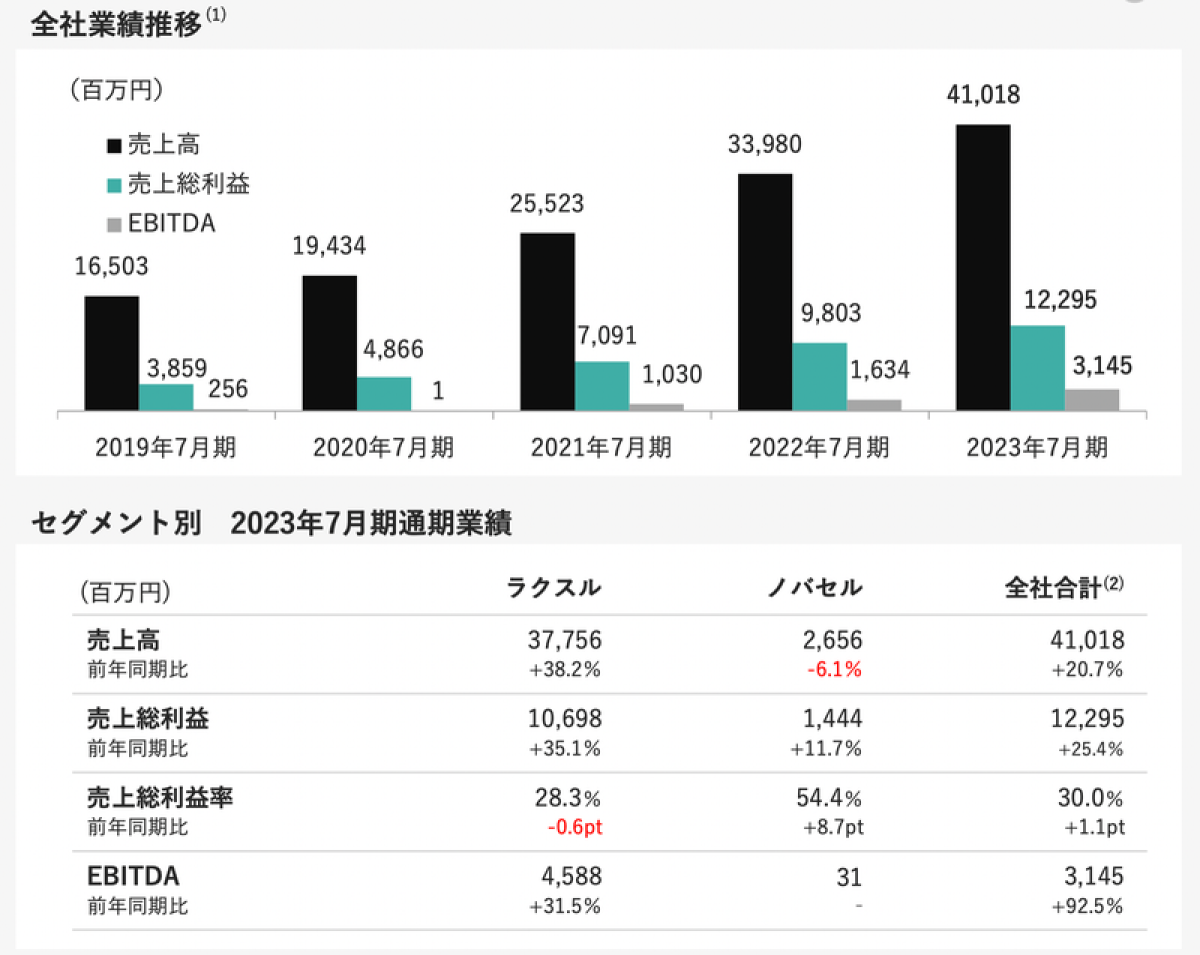Image resolution: width=1200 pixels, height=955 pixels.
Task: Click the 2021年7月期 axis label
Action: [x=601, y=447]
